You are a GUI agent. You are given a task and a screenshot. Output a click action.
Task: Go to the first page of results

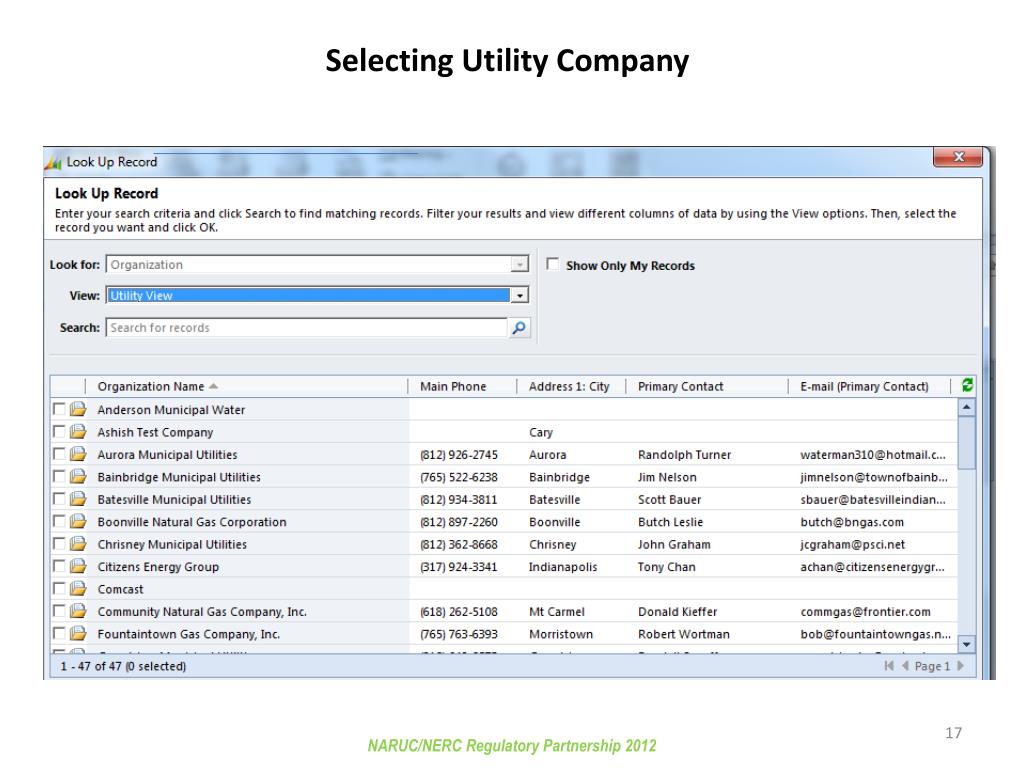point(889,665)
